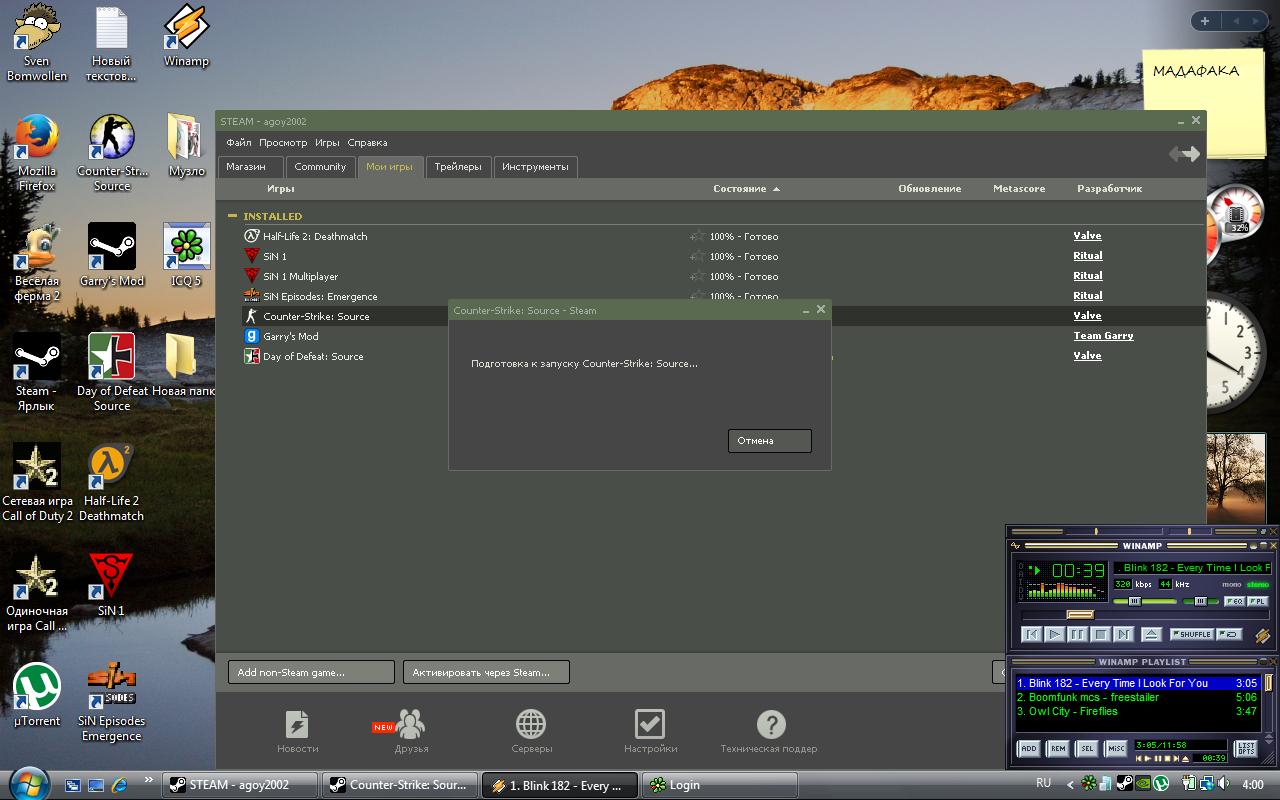Toggle Winamp Shuffle mode
The image size is (1280, 800).
tap(1191, 634)
